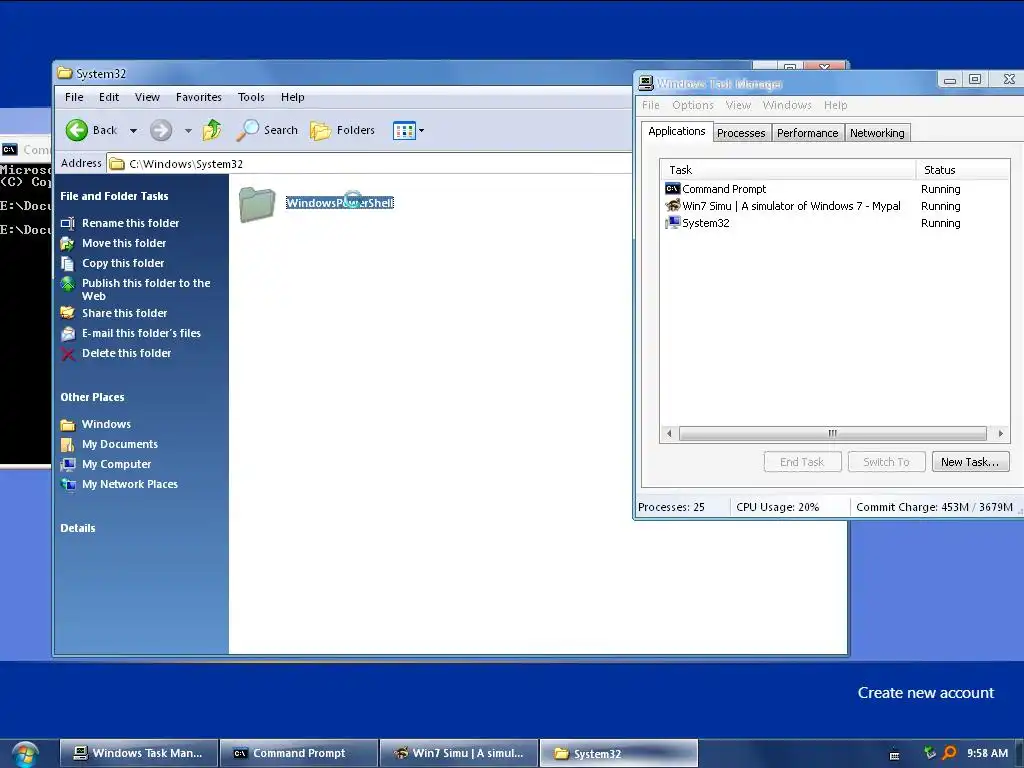The width and height of the screenshot is (1024, 768).
Task: Click Rename this folder link
Action: (130, 223)
